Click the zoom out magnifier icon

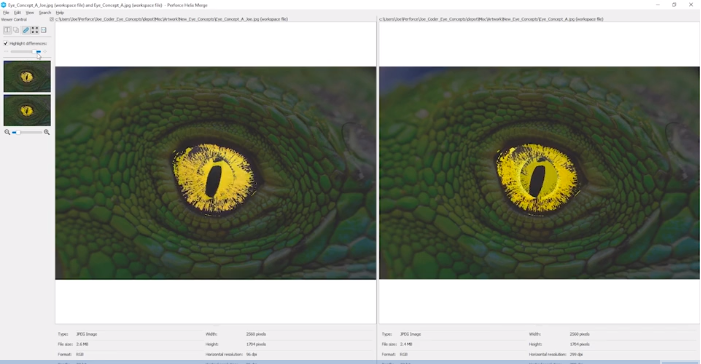pos(7,132)
